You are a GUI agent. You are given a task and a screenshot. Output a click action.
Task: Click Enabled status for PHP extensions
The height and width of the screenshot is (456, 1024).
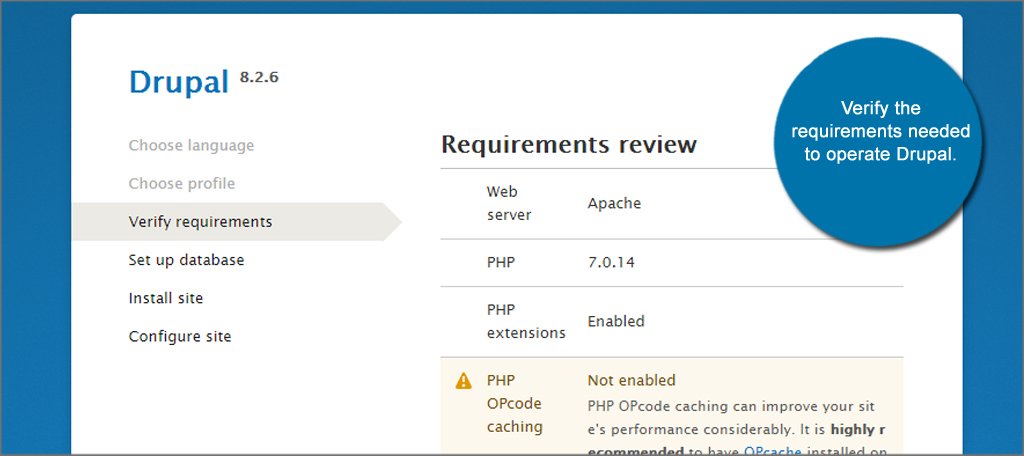pyautogui.click(x=616, y=322)
